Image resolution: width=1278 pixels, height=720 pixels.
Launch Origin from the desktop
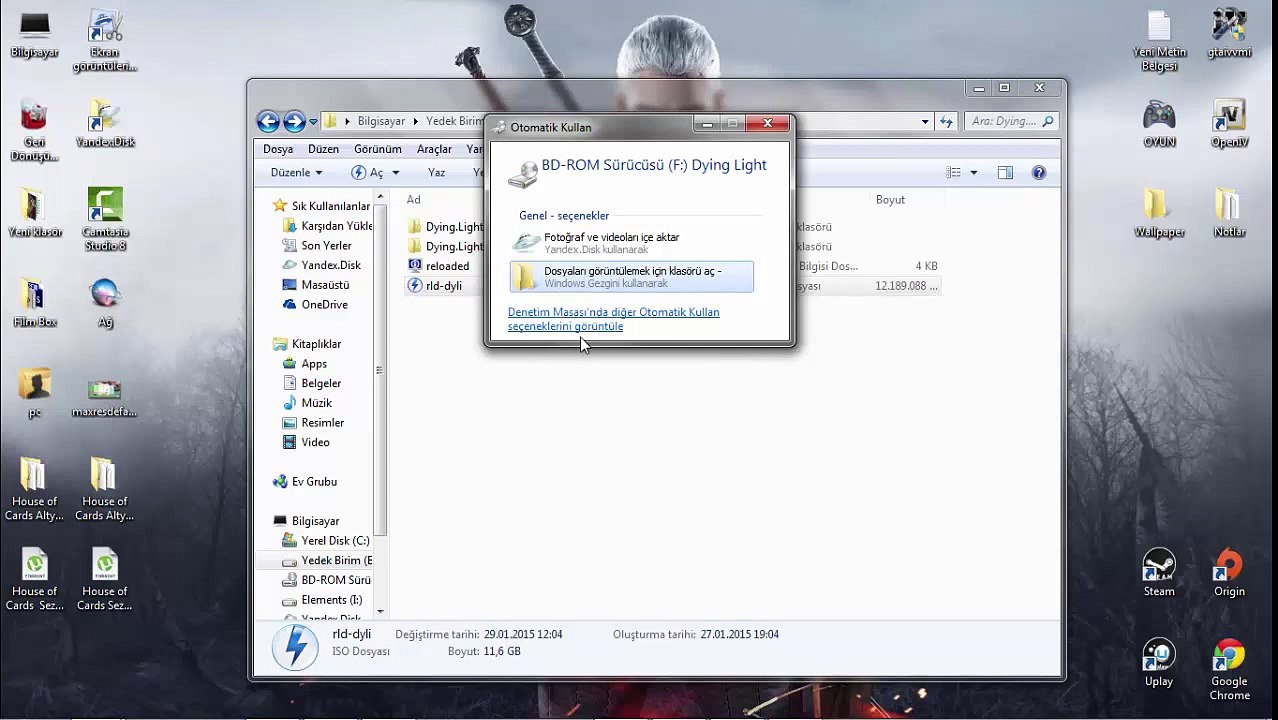point(1229,574)
